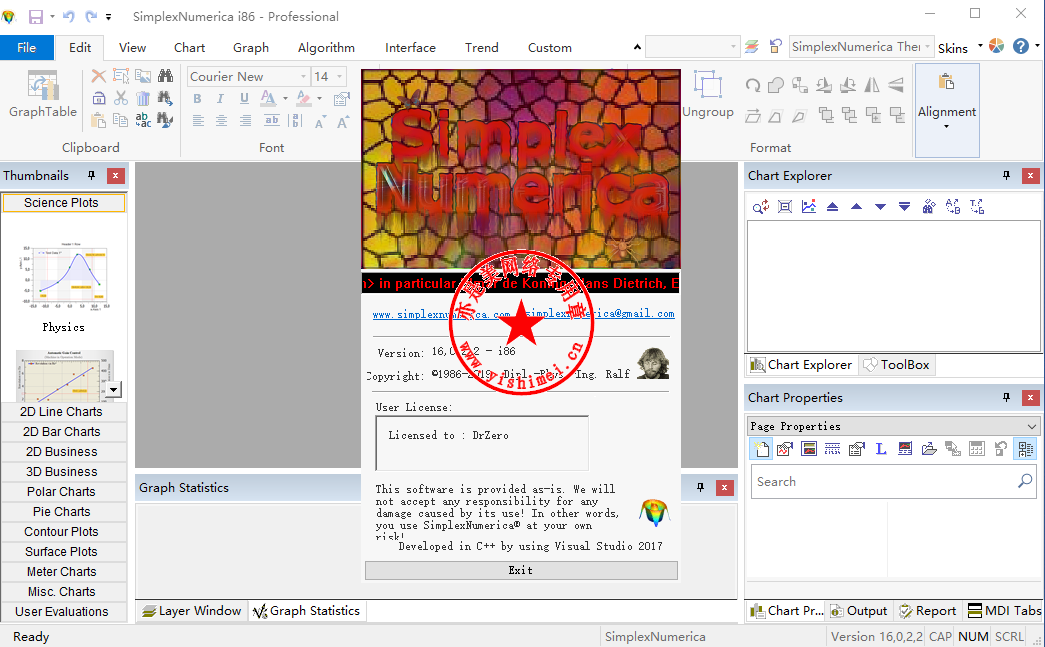Switch to the Chart ribbon tab
The height and width of the screenshot is (647, 1045).
point(189,47)
